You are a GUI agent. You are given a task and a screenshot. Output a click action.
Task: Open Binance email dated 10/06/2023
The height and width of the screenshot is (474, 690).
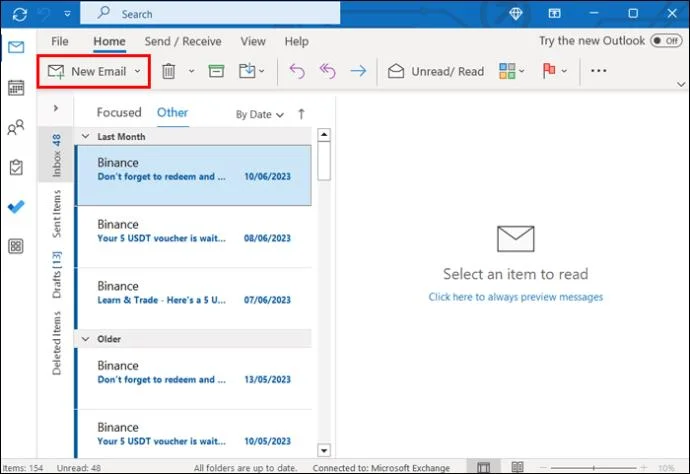click(x=194, y=175)
